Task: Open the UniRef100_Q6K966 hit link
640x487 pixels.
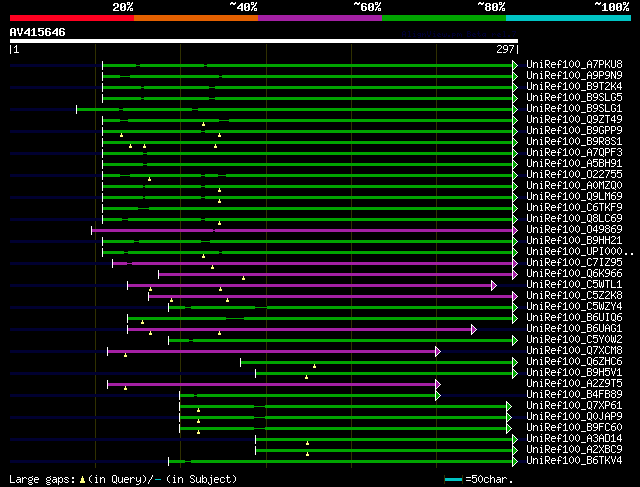Action: pyautogui.click(x=574, y=274)
